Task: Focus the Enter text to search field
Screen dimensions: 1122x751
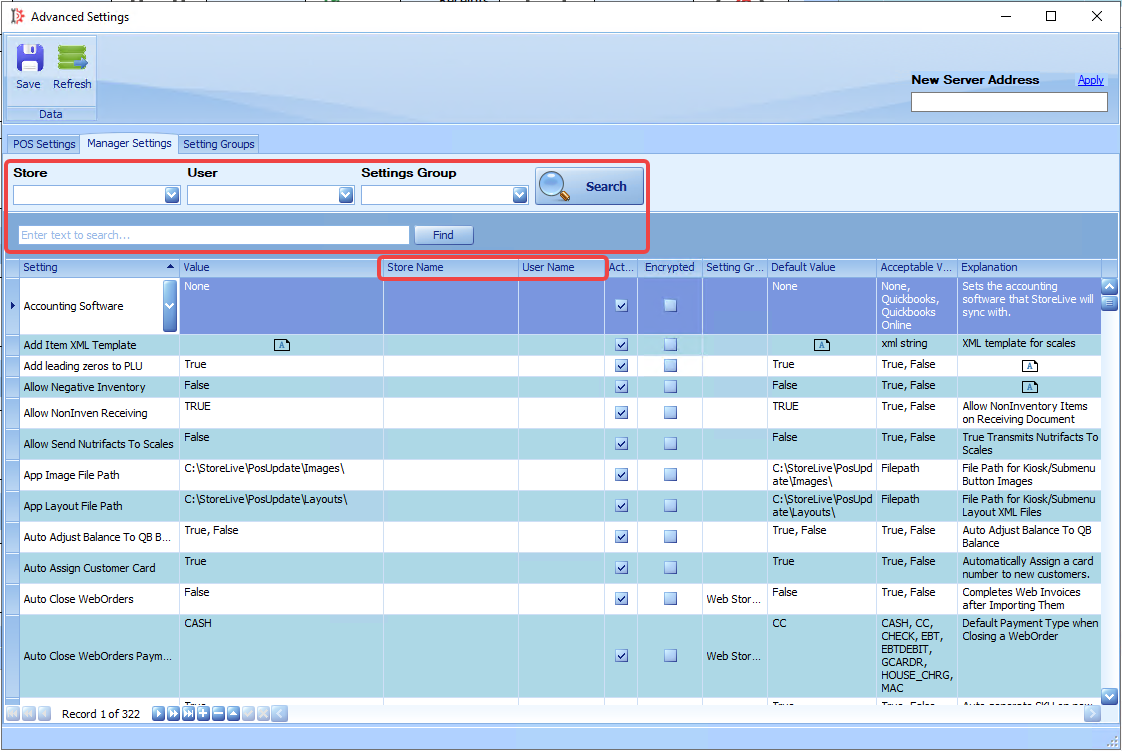Action: coord(214,235)
